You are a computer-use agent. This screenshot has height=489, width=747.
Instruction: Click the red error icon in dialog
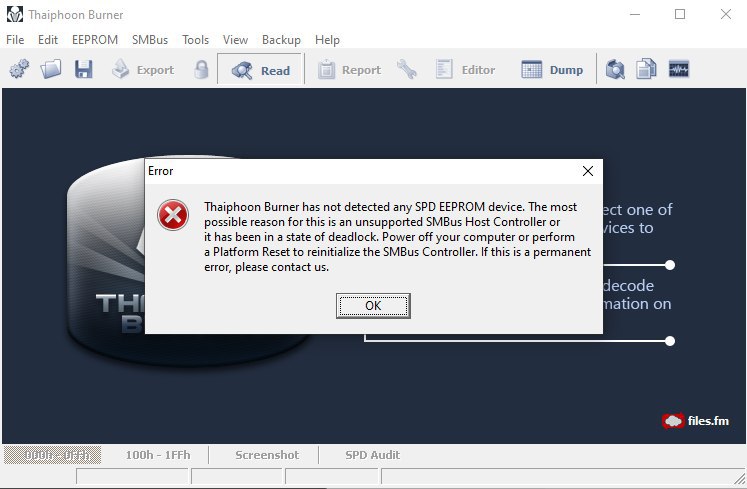point(173,215)
